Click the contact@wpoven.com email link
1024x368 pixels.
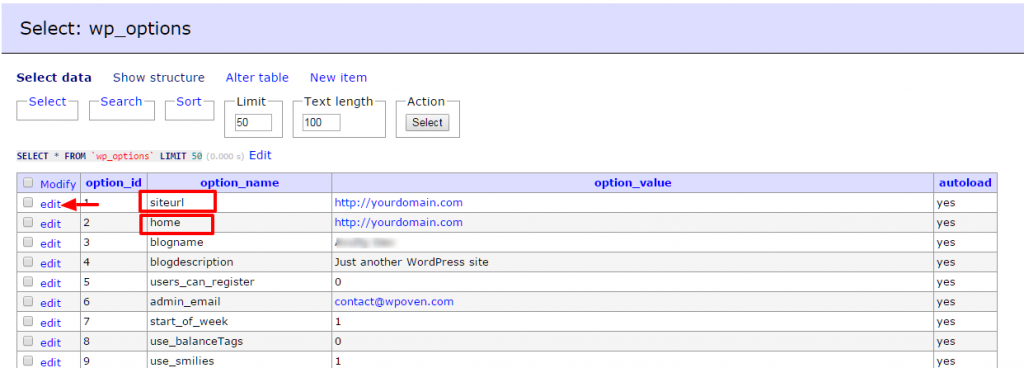394,301
